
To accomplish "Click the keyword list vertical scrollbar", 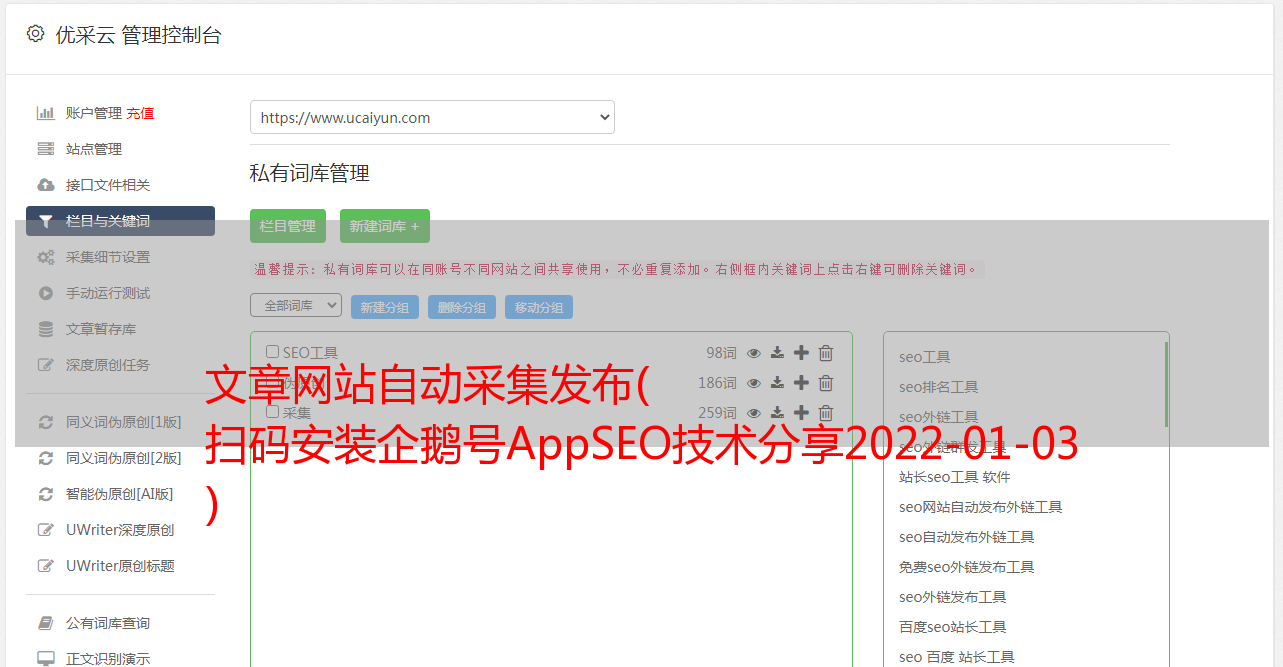I will coord(1166,384).
